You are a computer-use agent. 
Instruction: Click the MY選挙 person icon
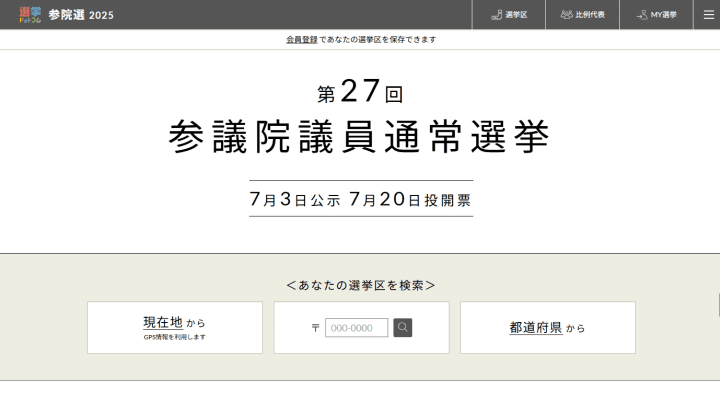pos(641,15)
